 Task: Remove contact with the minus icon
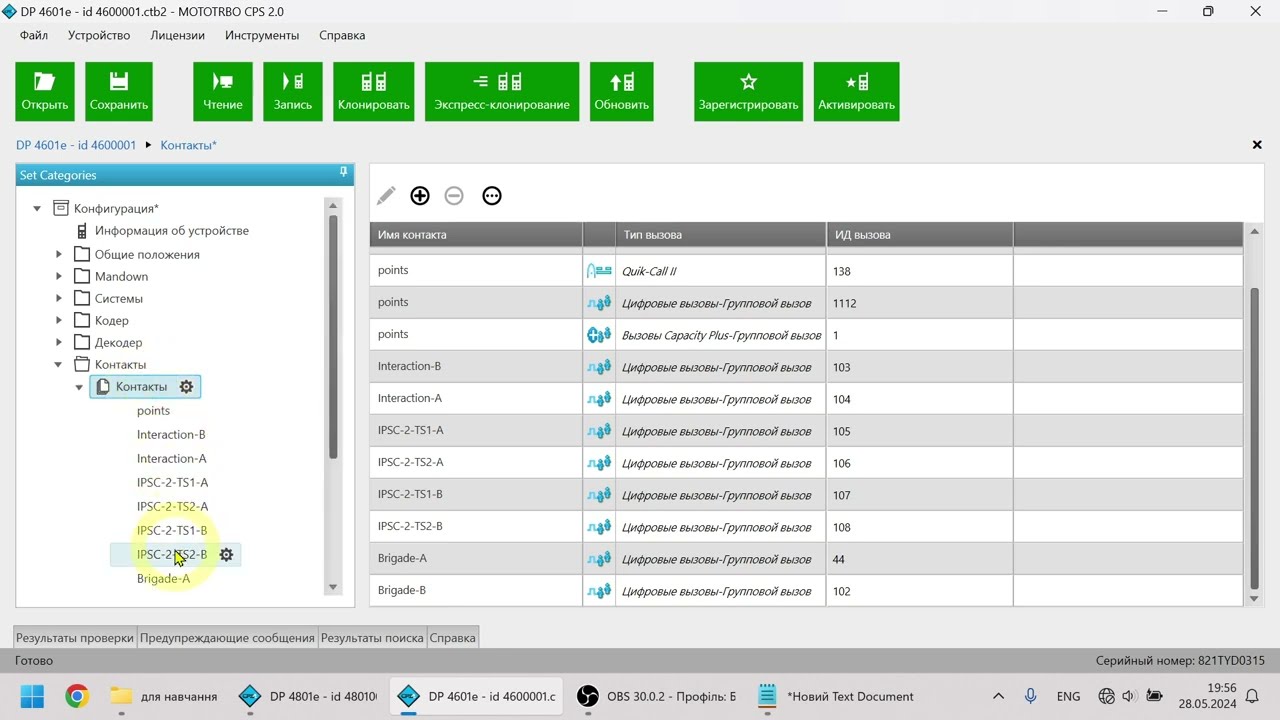tap(454, 196)
